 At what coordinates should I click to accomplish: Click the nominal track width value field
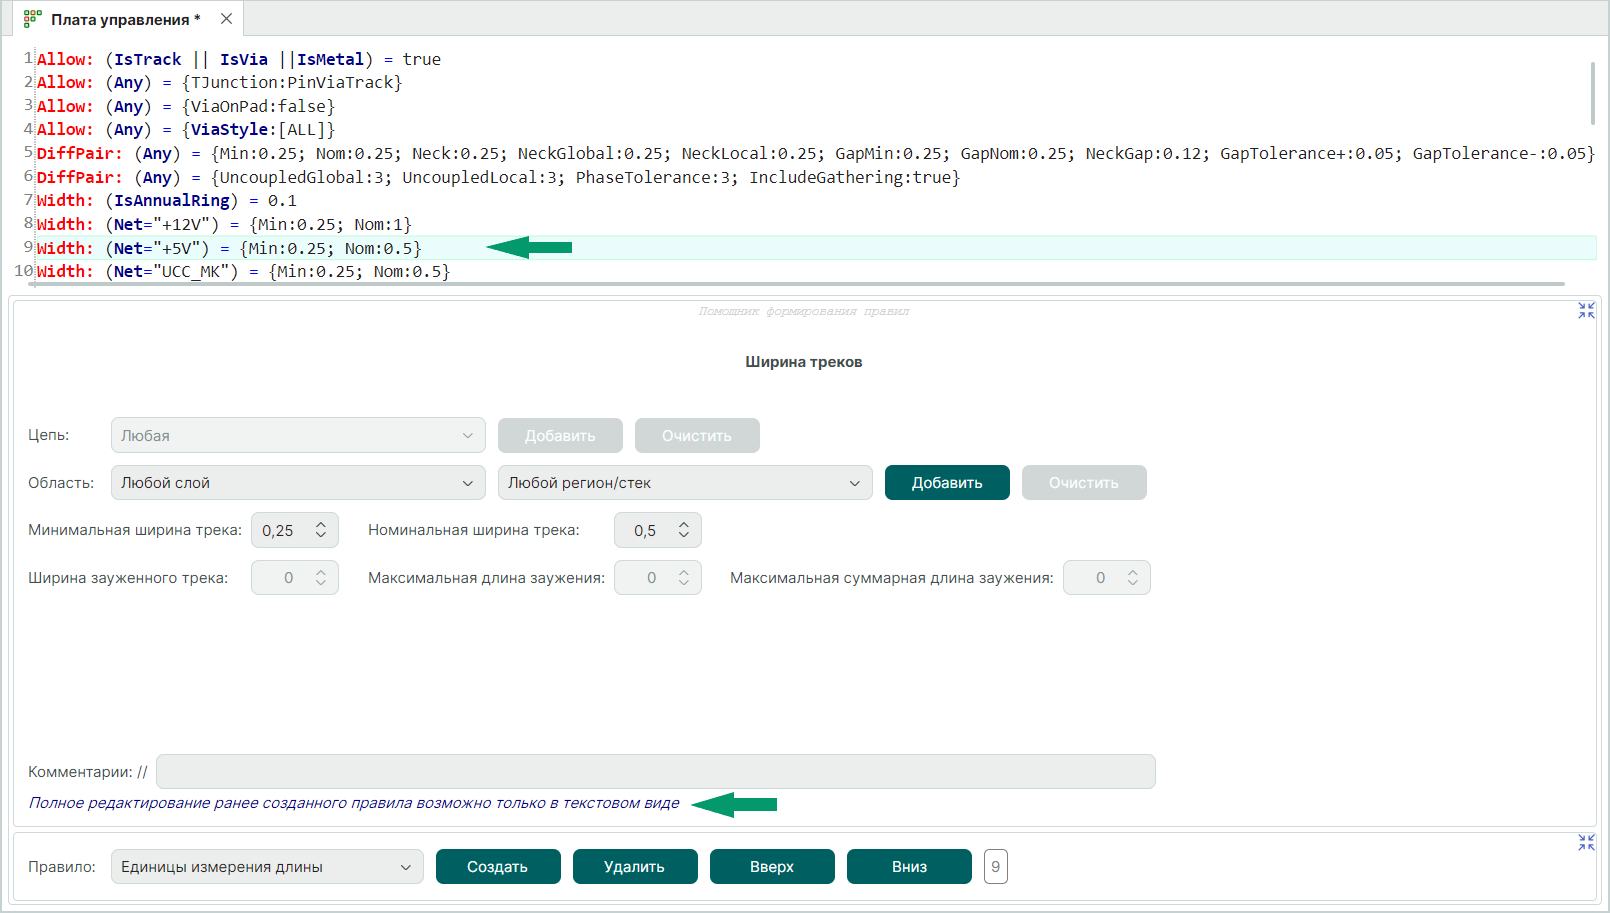click(x=645, y=531)
